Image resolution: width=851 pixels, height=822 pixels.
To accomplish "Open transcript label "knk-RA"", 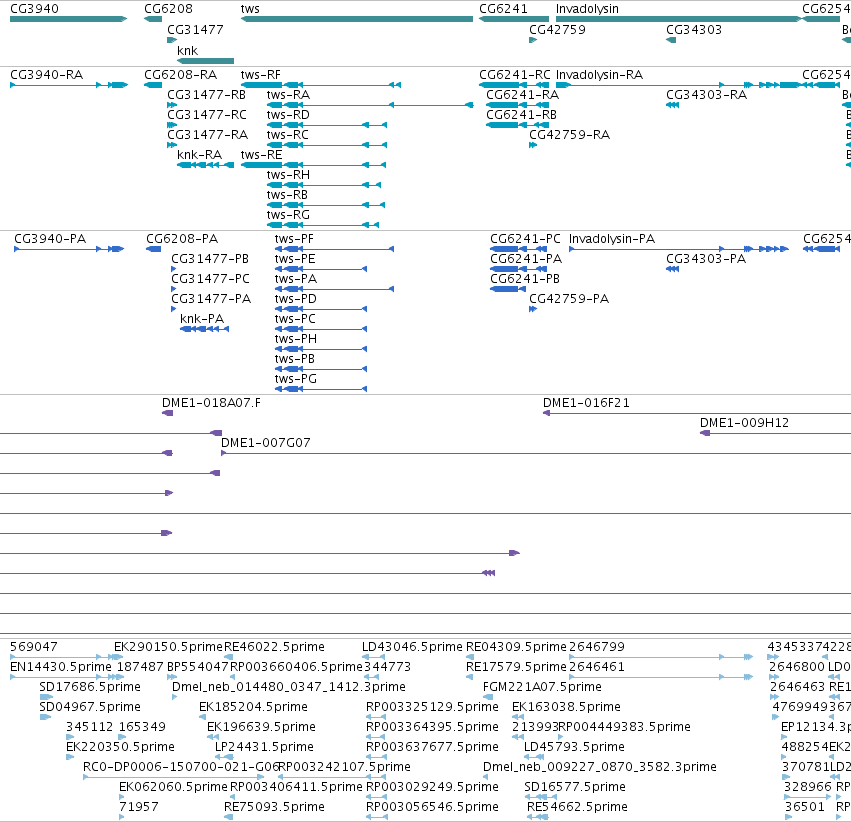I will click(200, 155).
